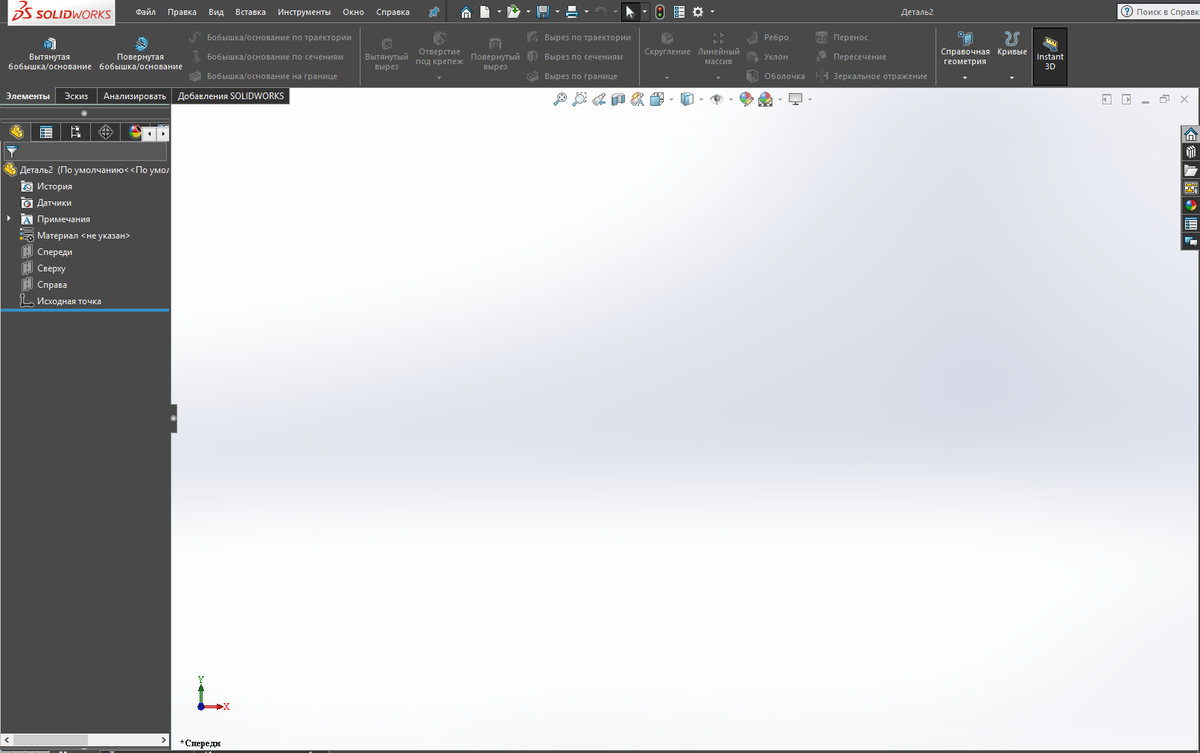
Task: Click the Print icon
Action: pyautogui.click(x=571, y=12)
